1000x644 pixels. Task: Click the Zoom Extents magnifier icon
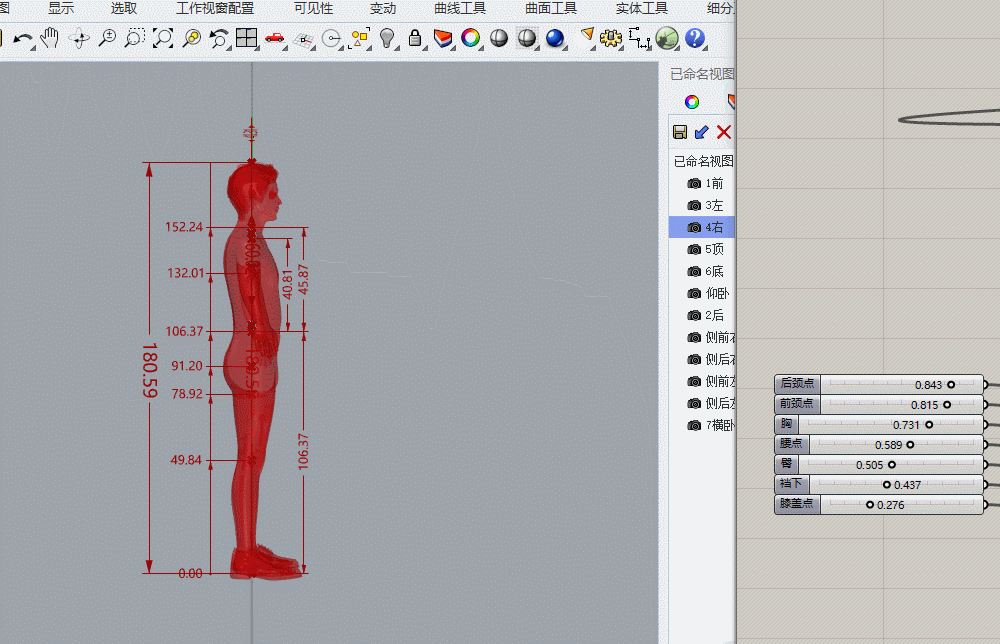click(x=163, y=39)
